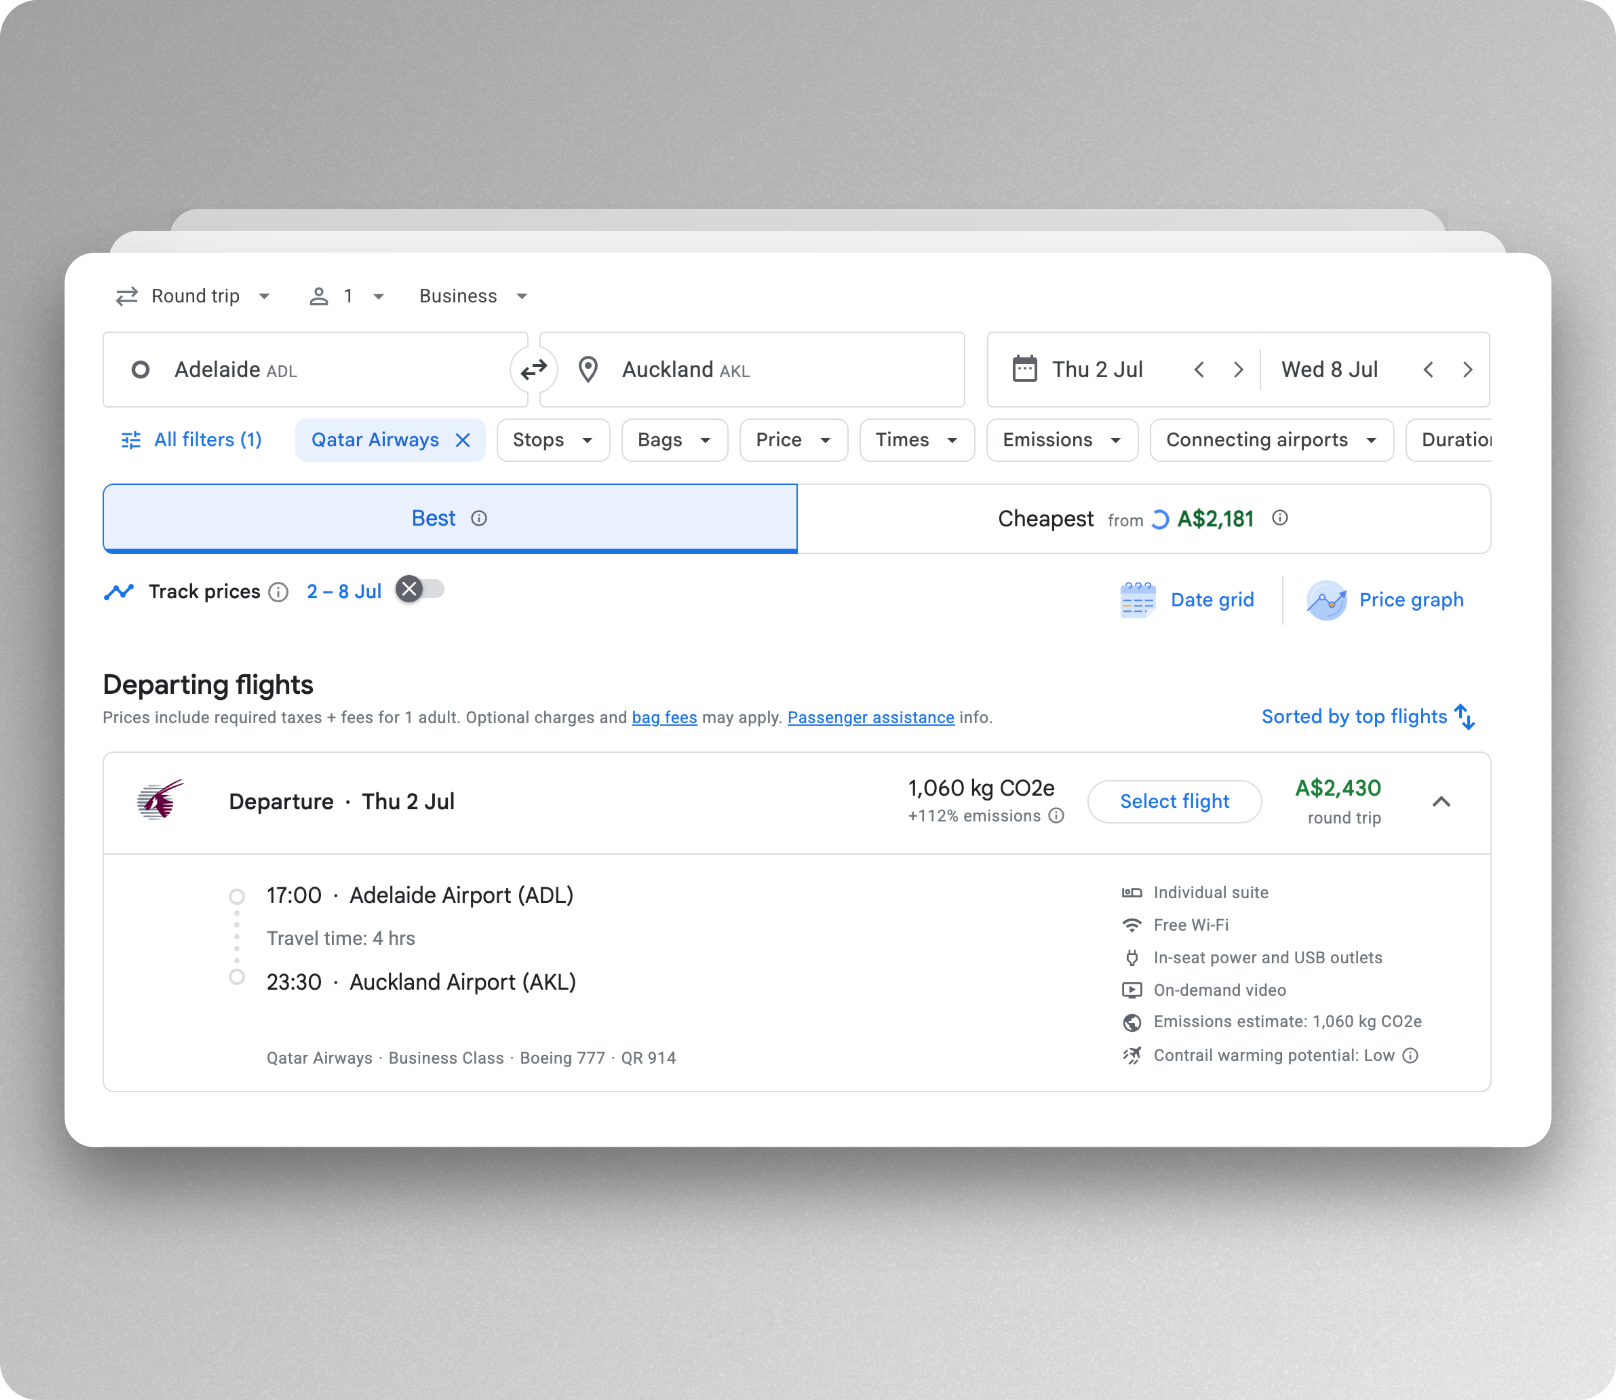Click the Individual suite amenity icon
This screenshot has width=1616, height=1400.
(x=1132, y=892)
